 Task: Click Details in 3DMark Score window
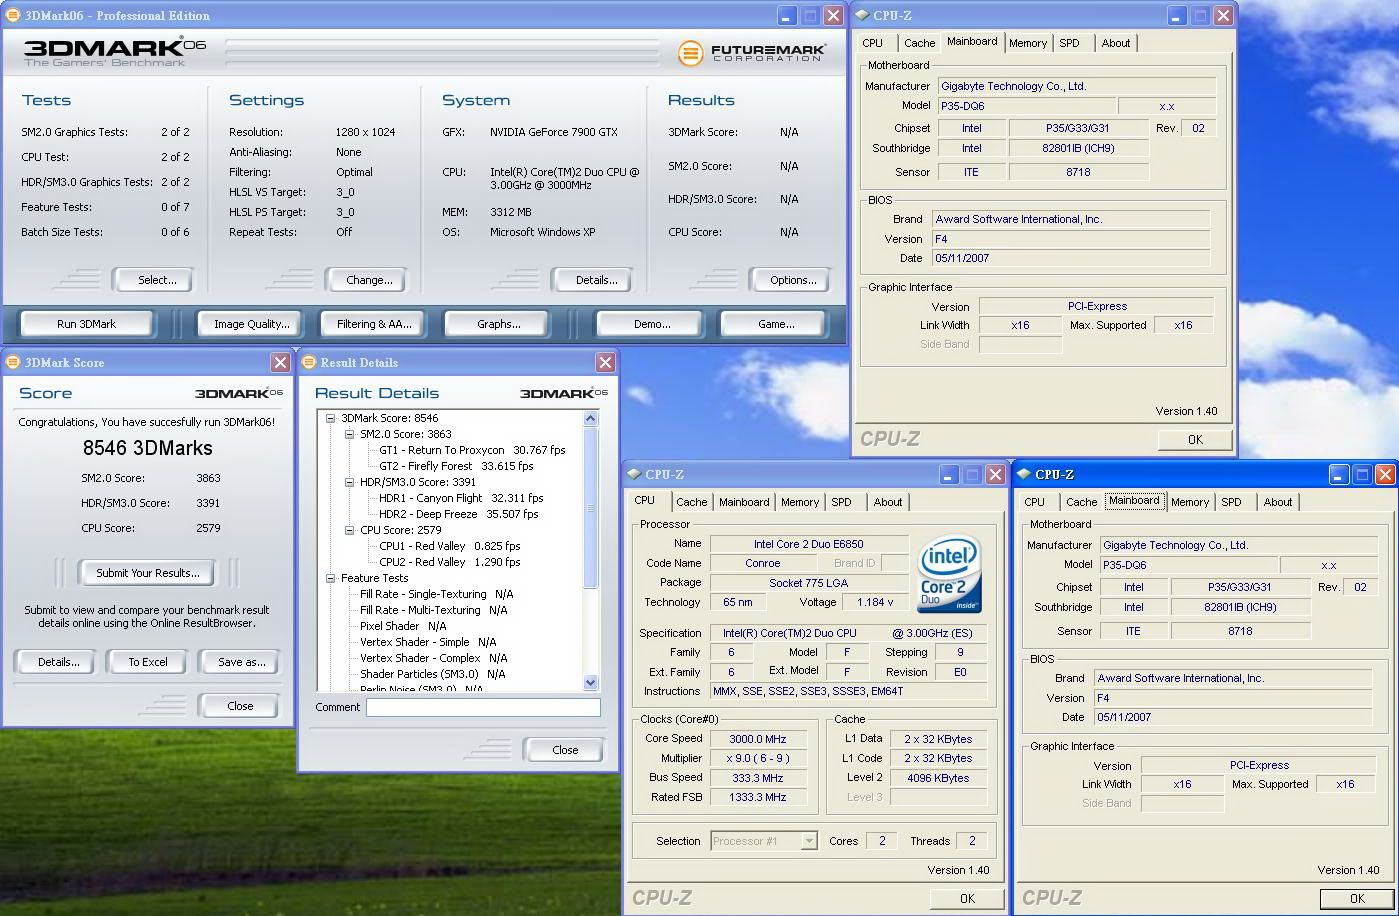coord(57,662)
